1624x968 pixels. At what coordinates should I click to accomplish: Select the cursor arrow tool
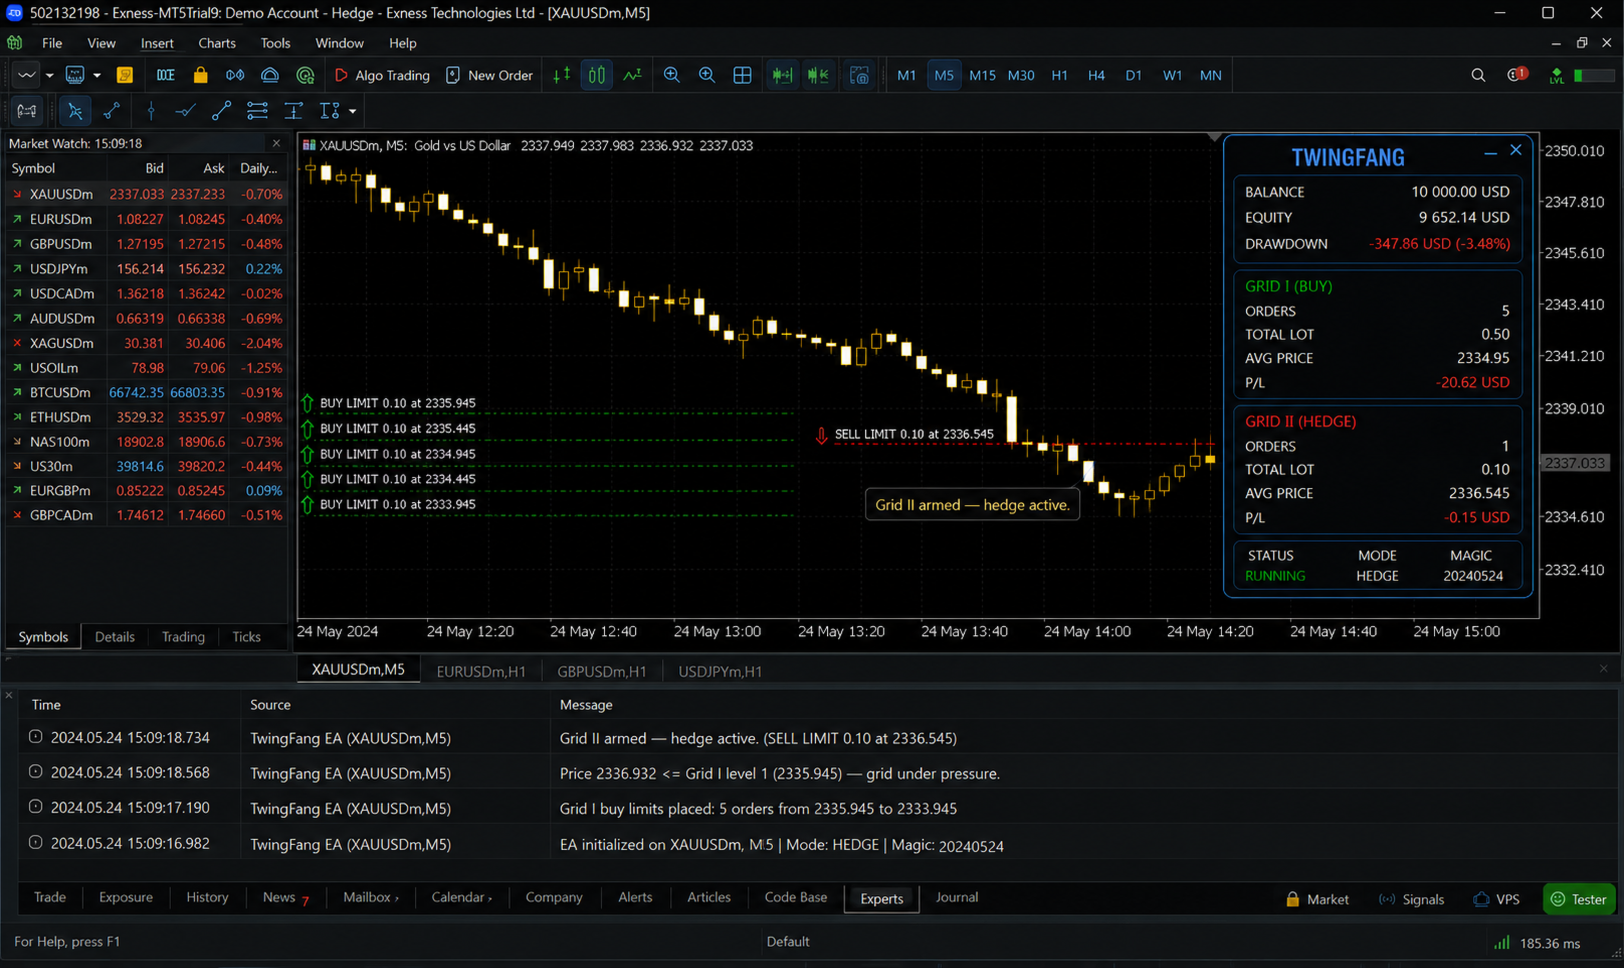coord(75,111)
